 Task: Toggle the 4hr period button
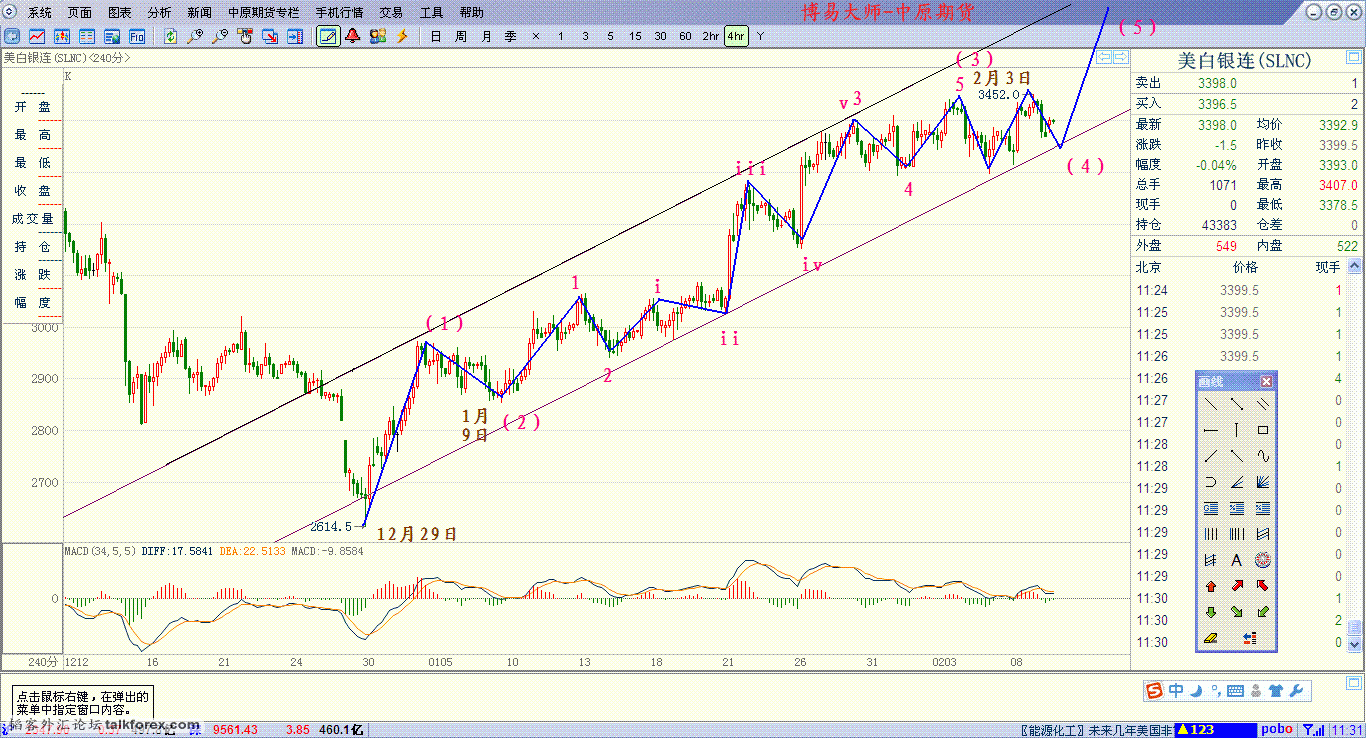click(736, 36)
